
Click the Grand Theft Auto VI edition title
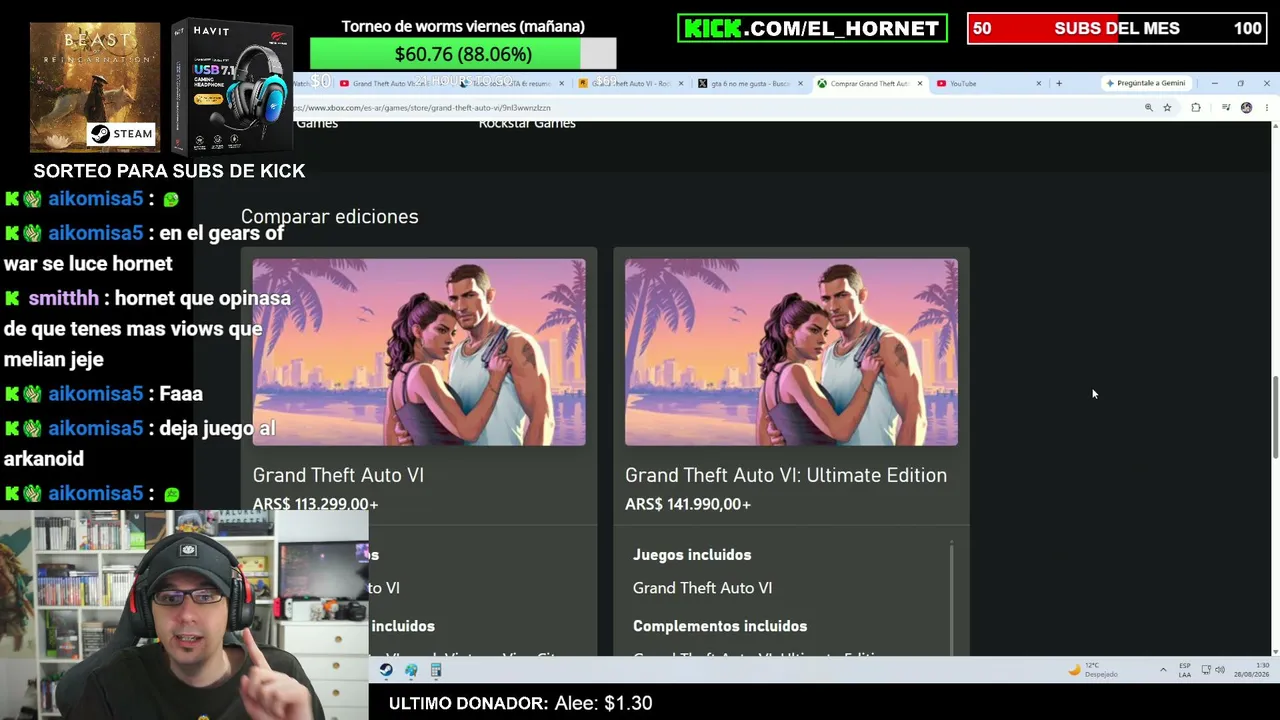pos(338,475)
